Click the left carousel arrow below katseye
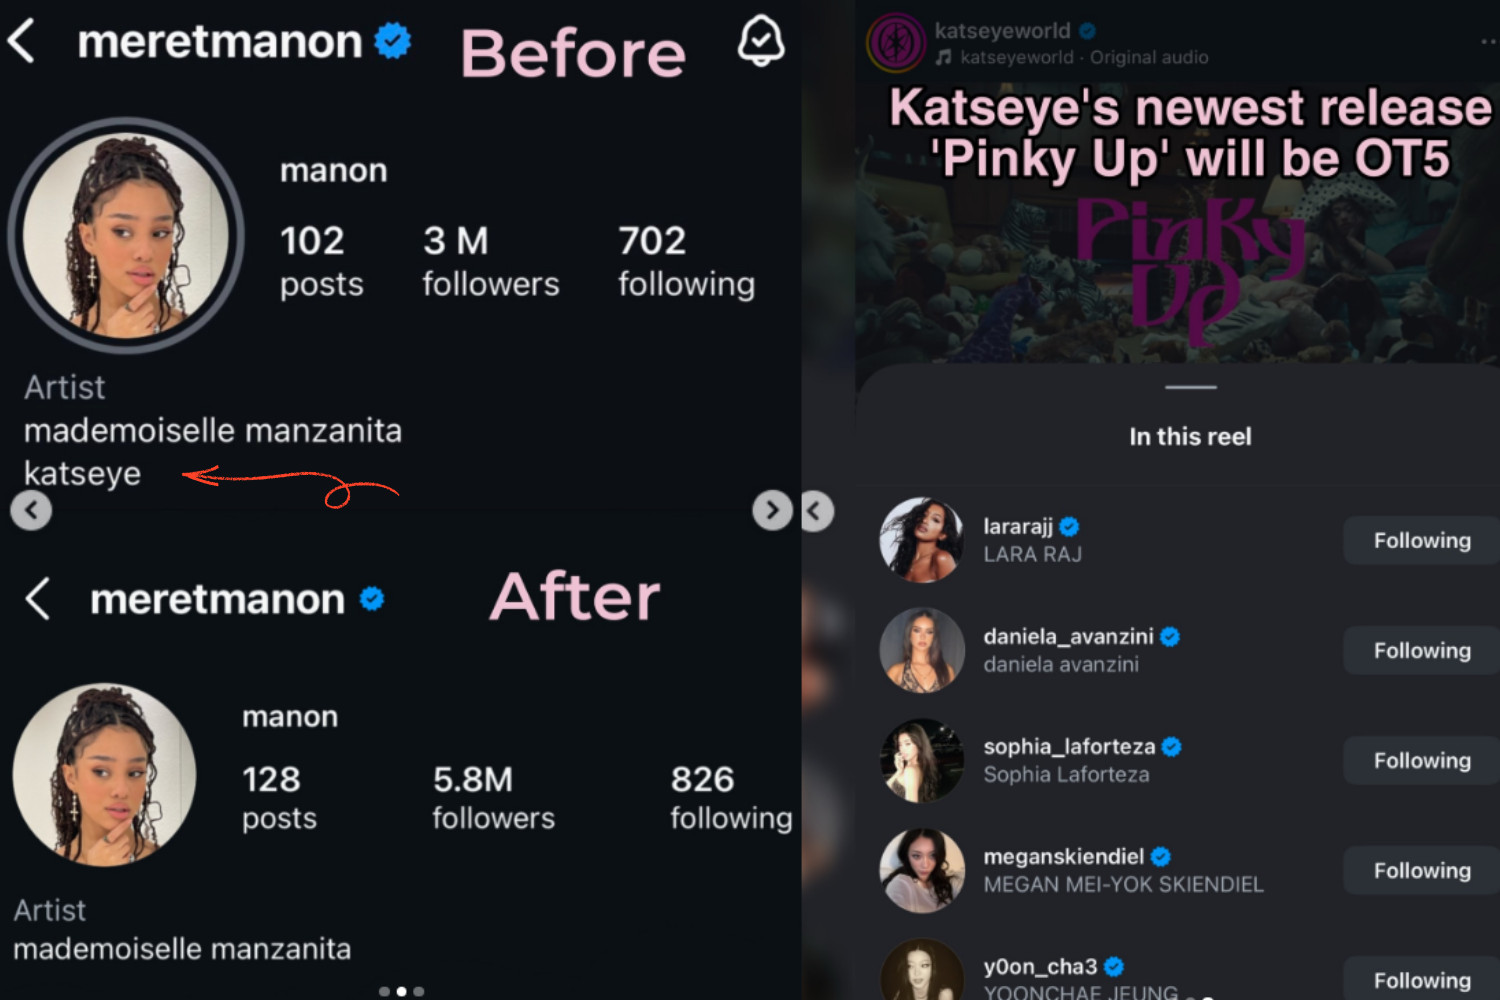 pos(31,511)
